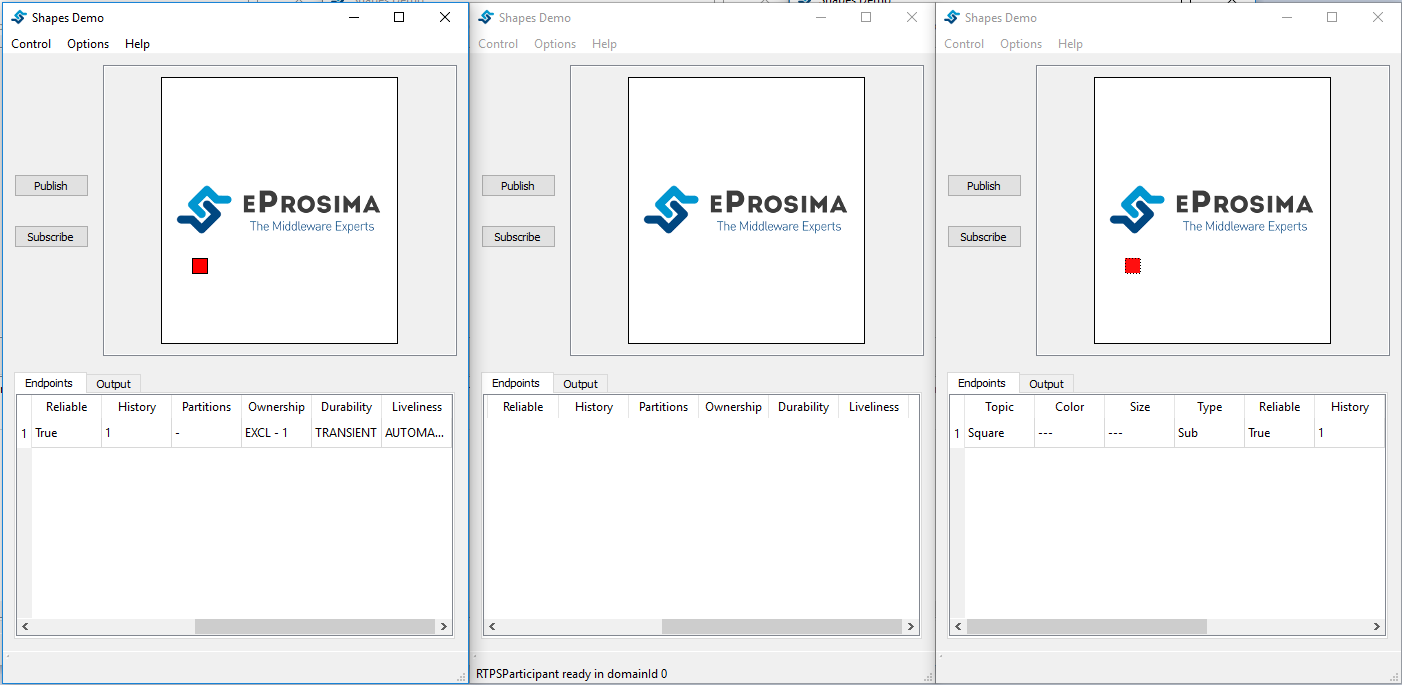Open the Help menu in the middle window
This screenshot has height=685, width=1402.
[604, 44]
